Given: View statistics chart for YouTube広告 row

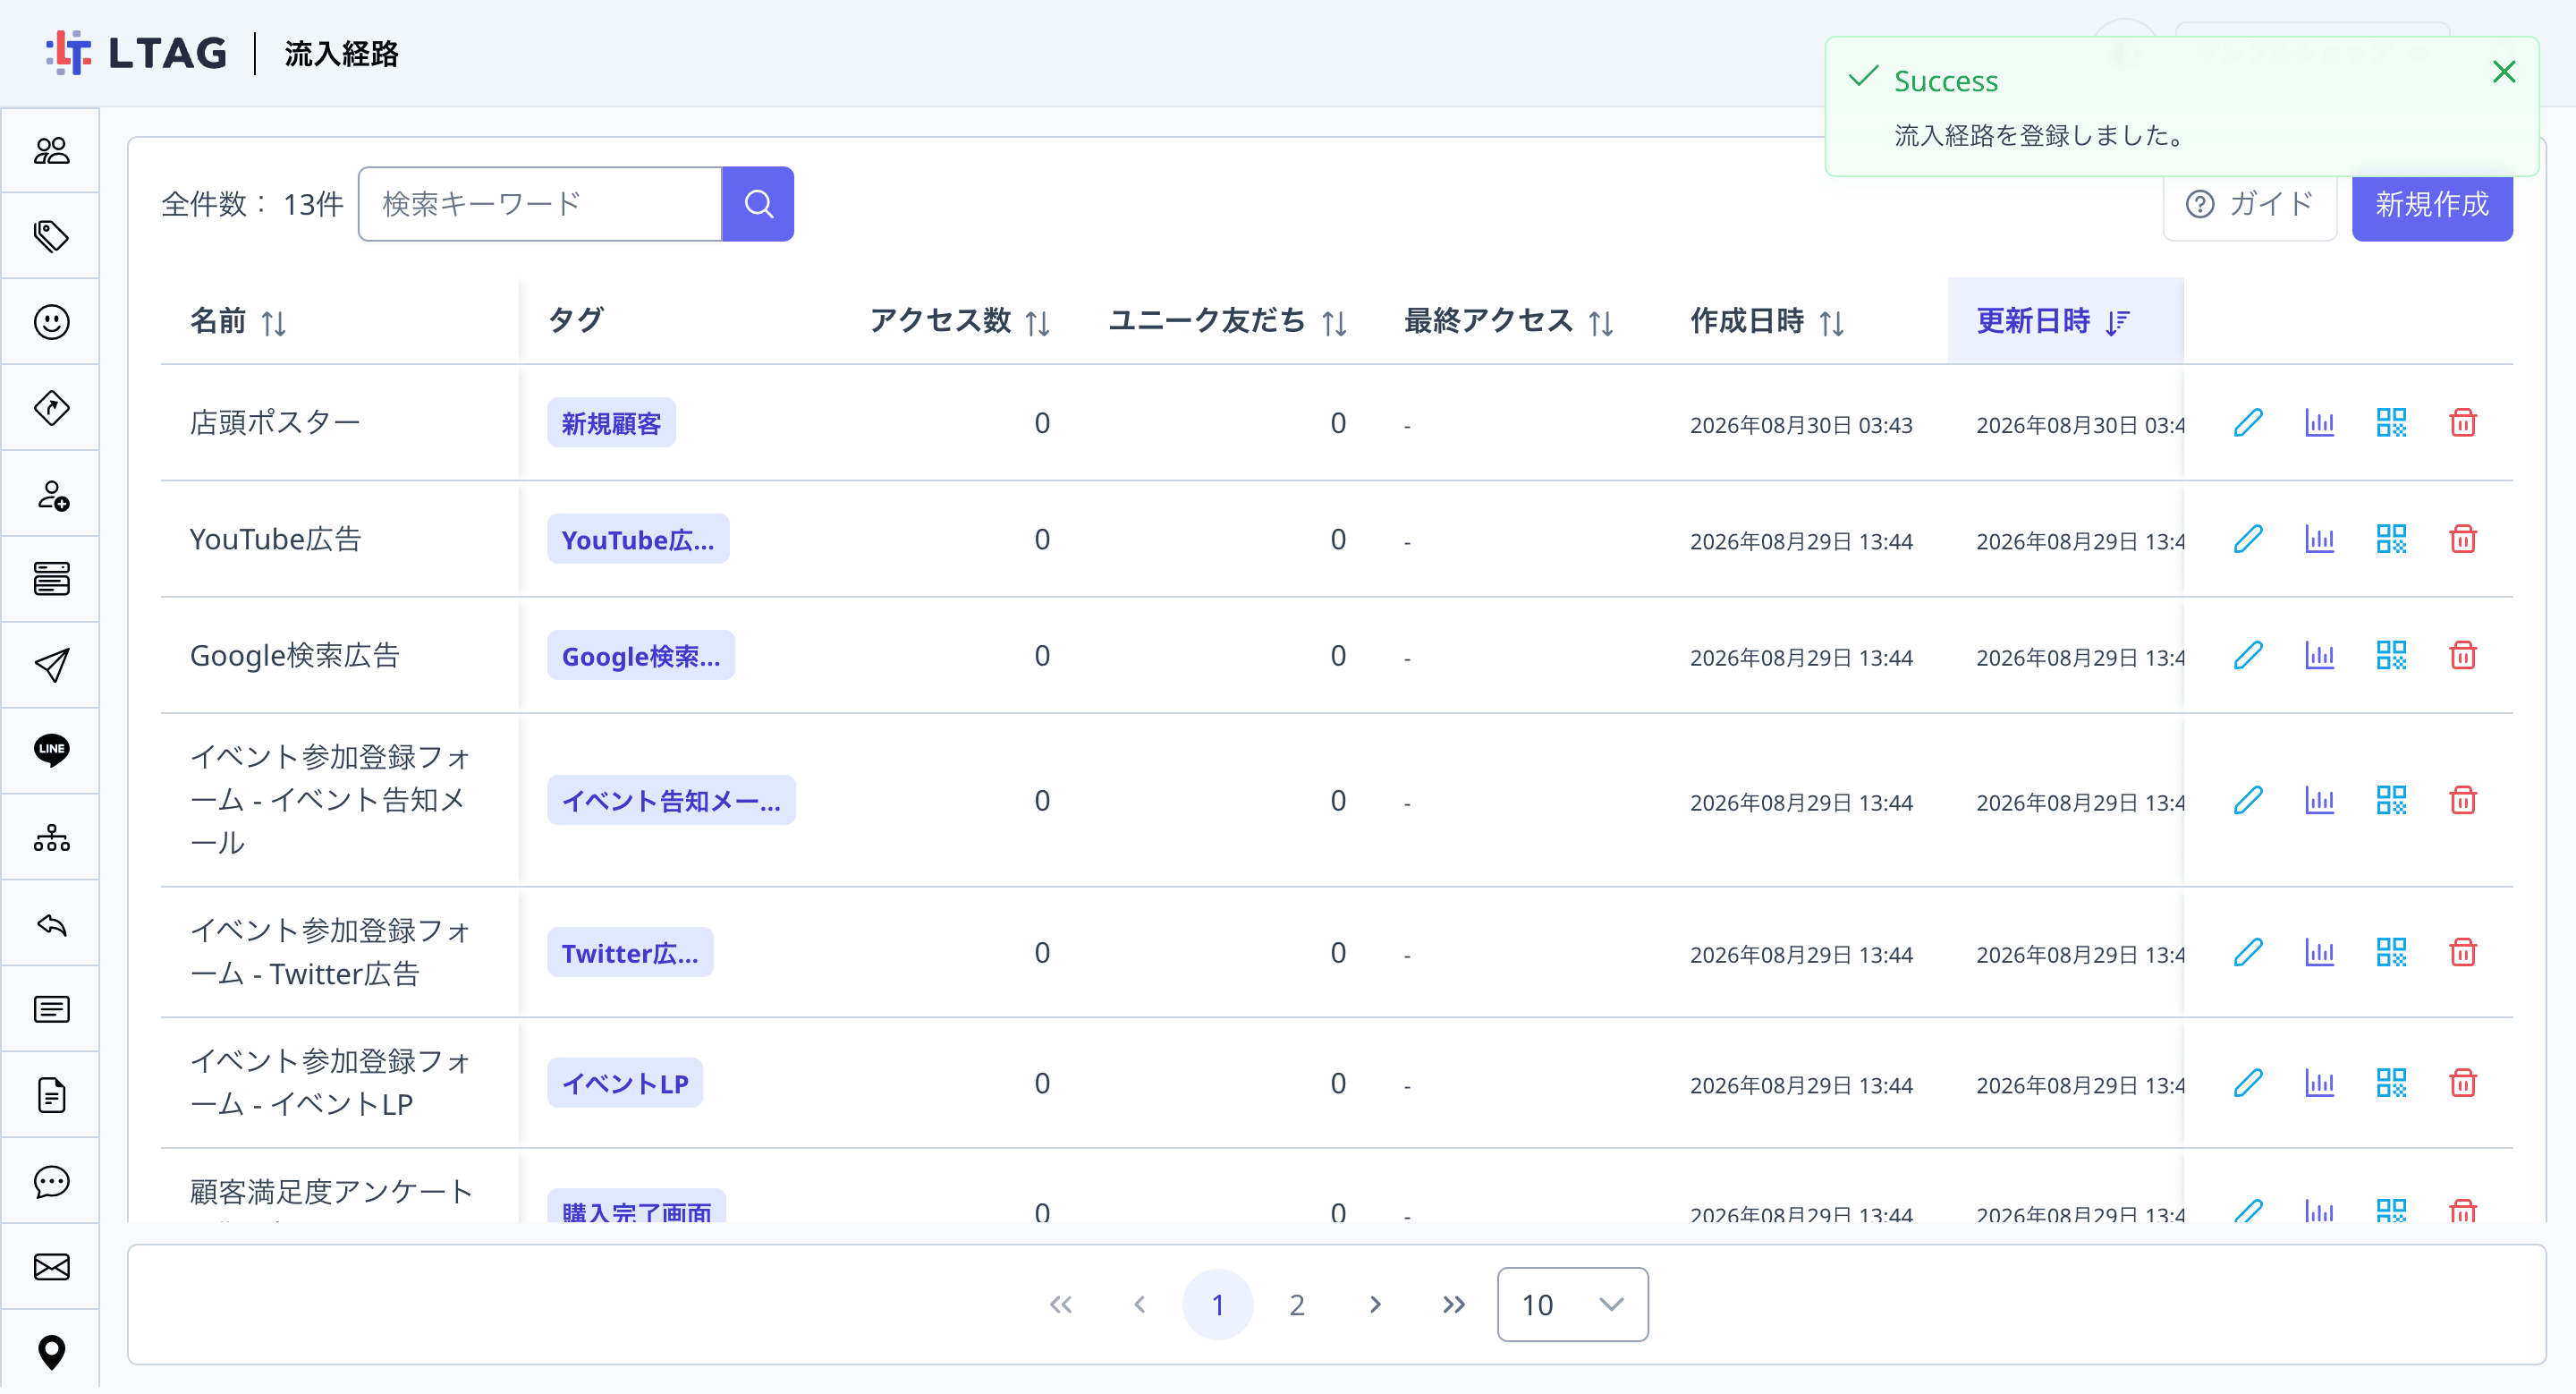Looking at the screenshot, I should pyautogui.click(x=2320, y=539).
